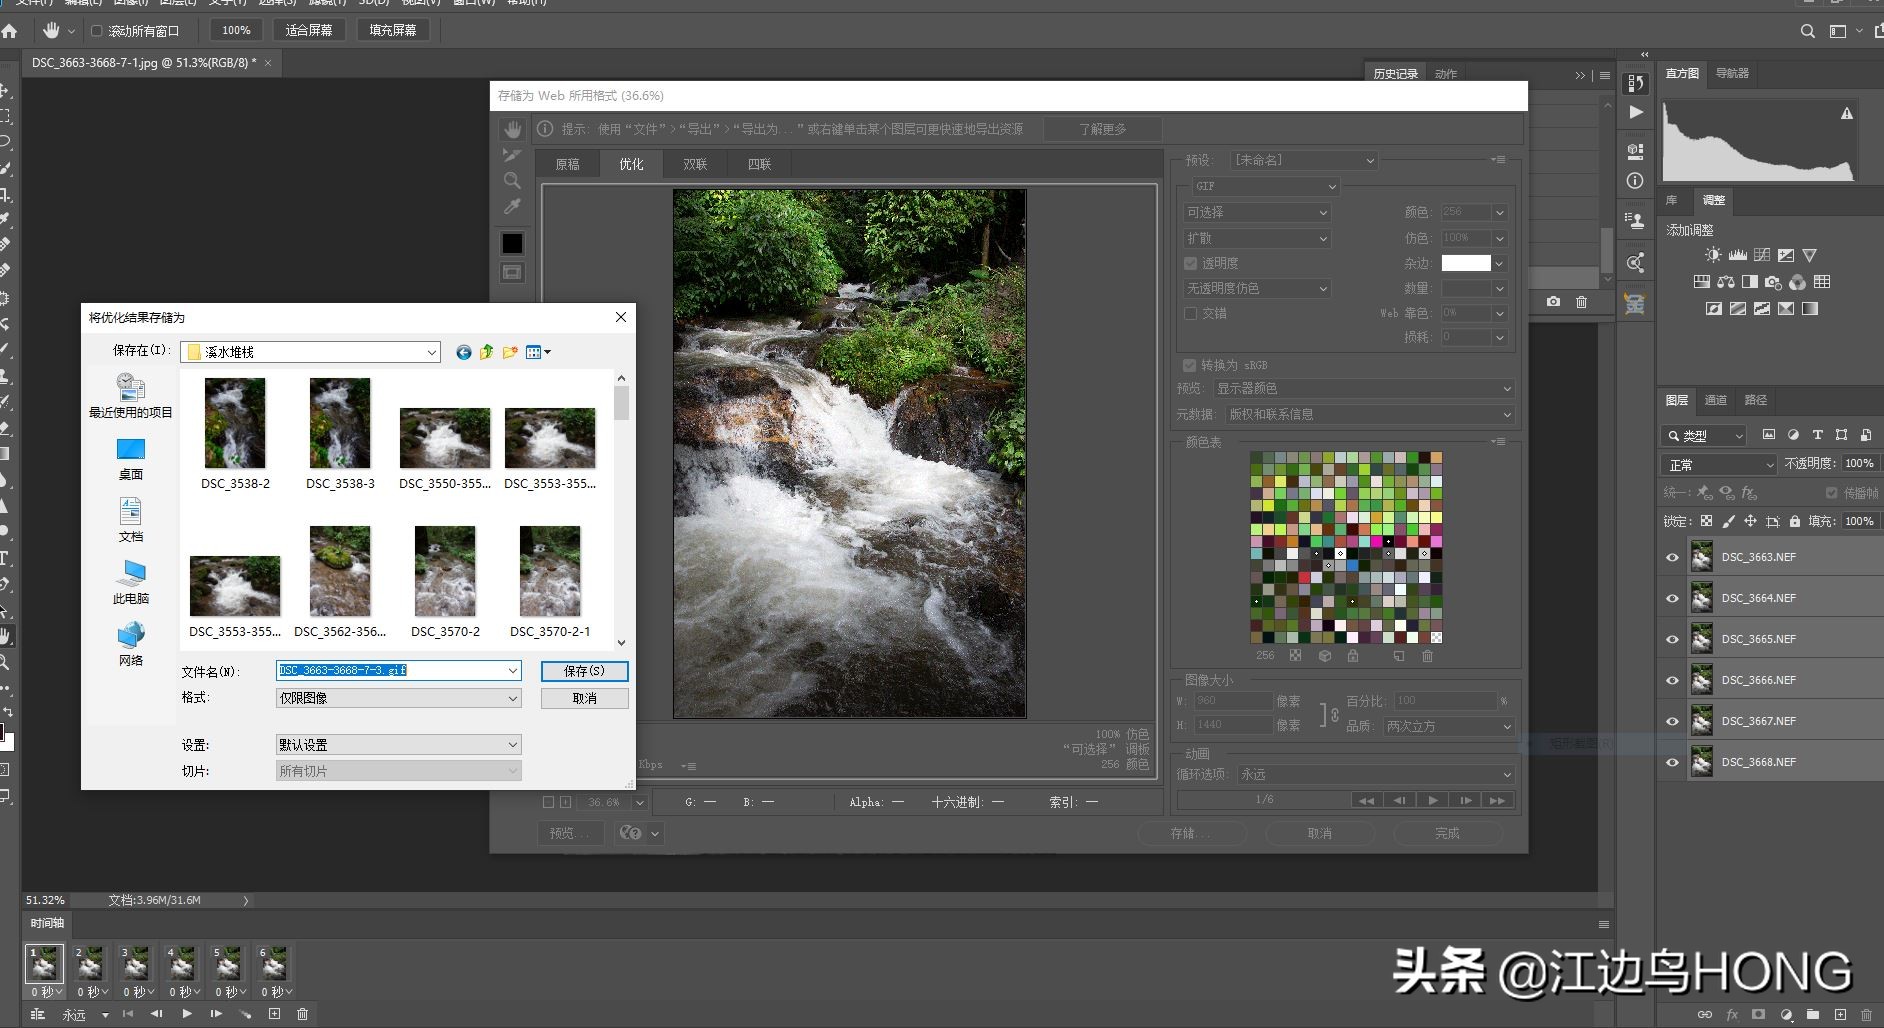Open search icon in top bar
Viewport: 1884px width, 1028px height.
1807,31
